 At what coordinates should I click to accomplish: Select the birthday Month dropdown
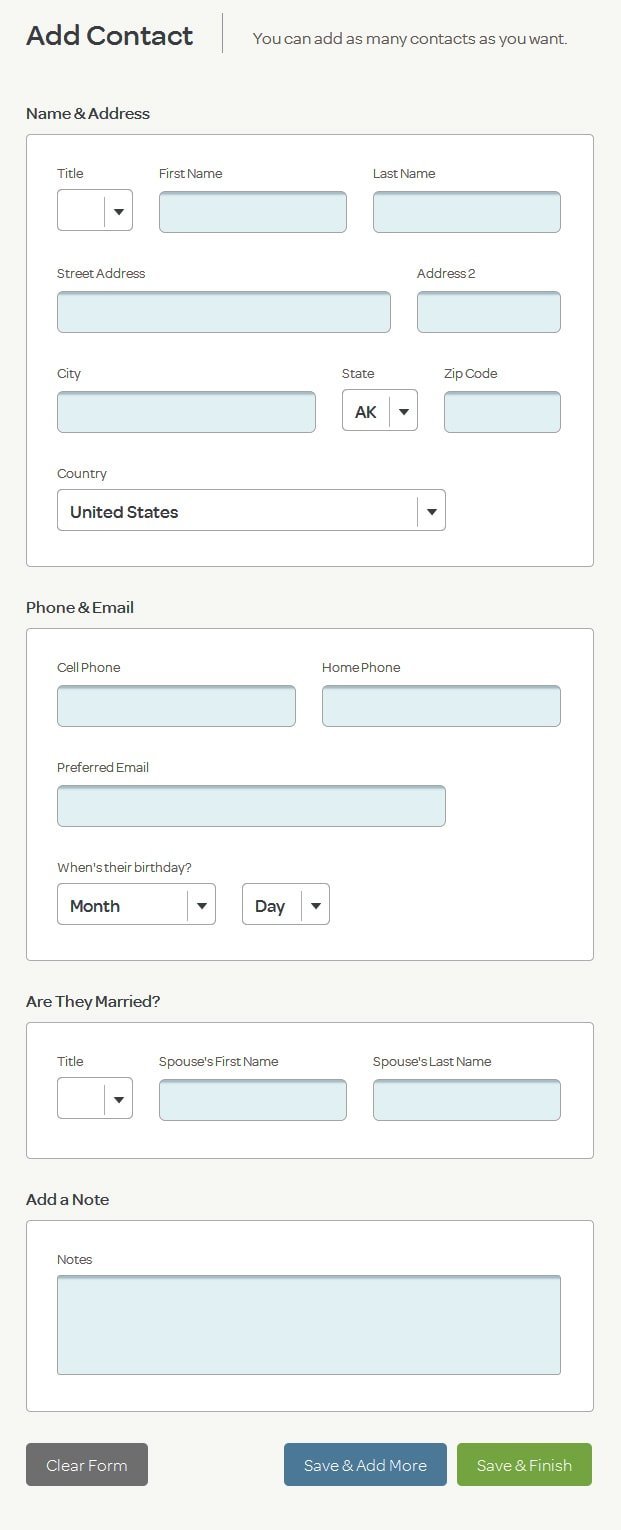pyautogui.click(x=136, y=905)
